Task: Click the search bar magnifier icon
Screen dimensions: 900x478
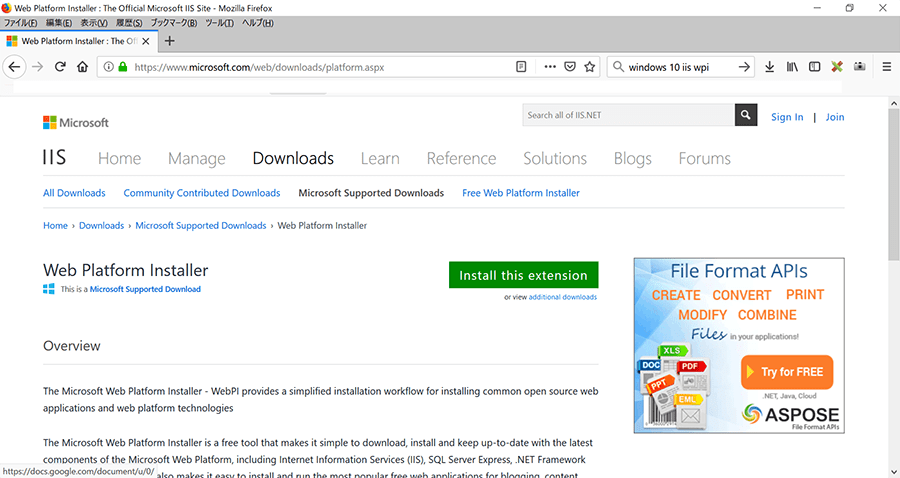Action: tap(618, 67)
